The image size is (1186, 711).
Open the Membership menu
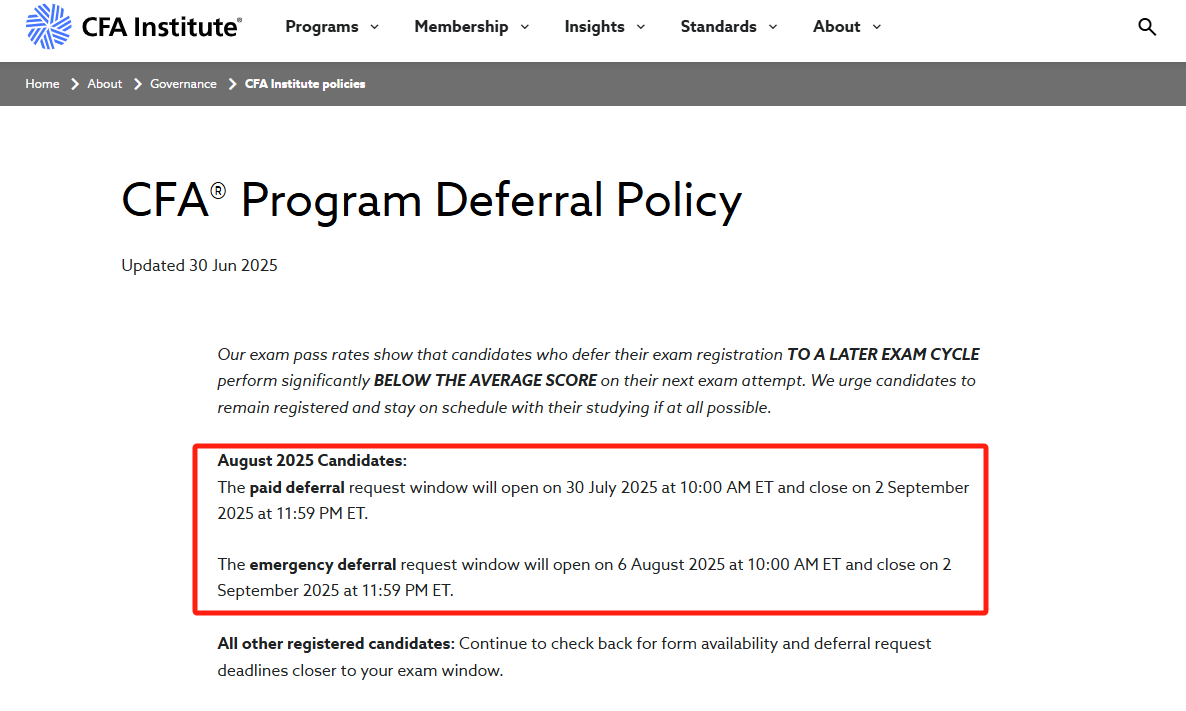[461, 26]
